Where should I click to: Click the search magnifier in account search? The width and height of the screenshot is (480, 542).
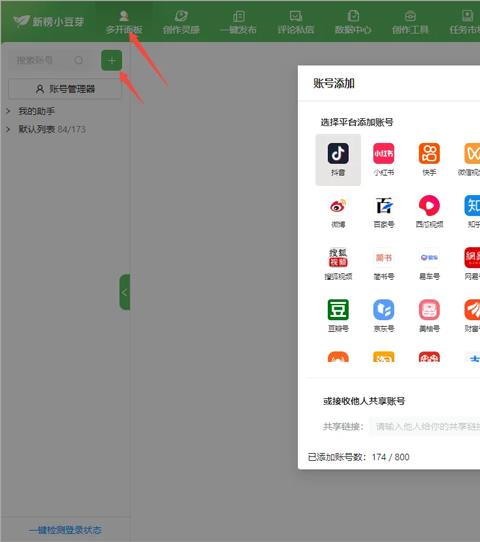[x=78, y=60]
